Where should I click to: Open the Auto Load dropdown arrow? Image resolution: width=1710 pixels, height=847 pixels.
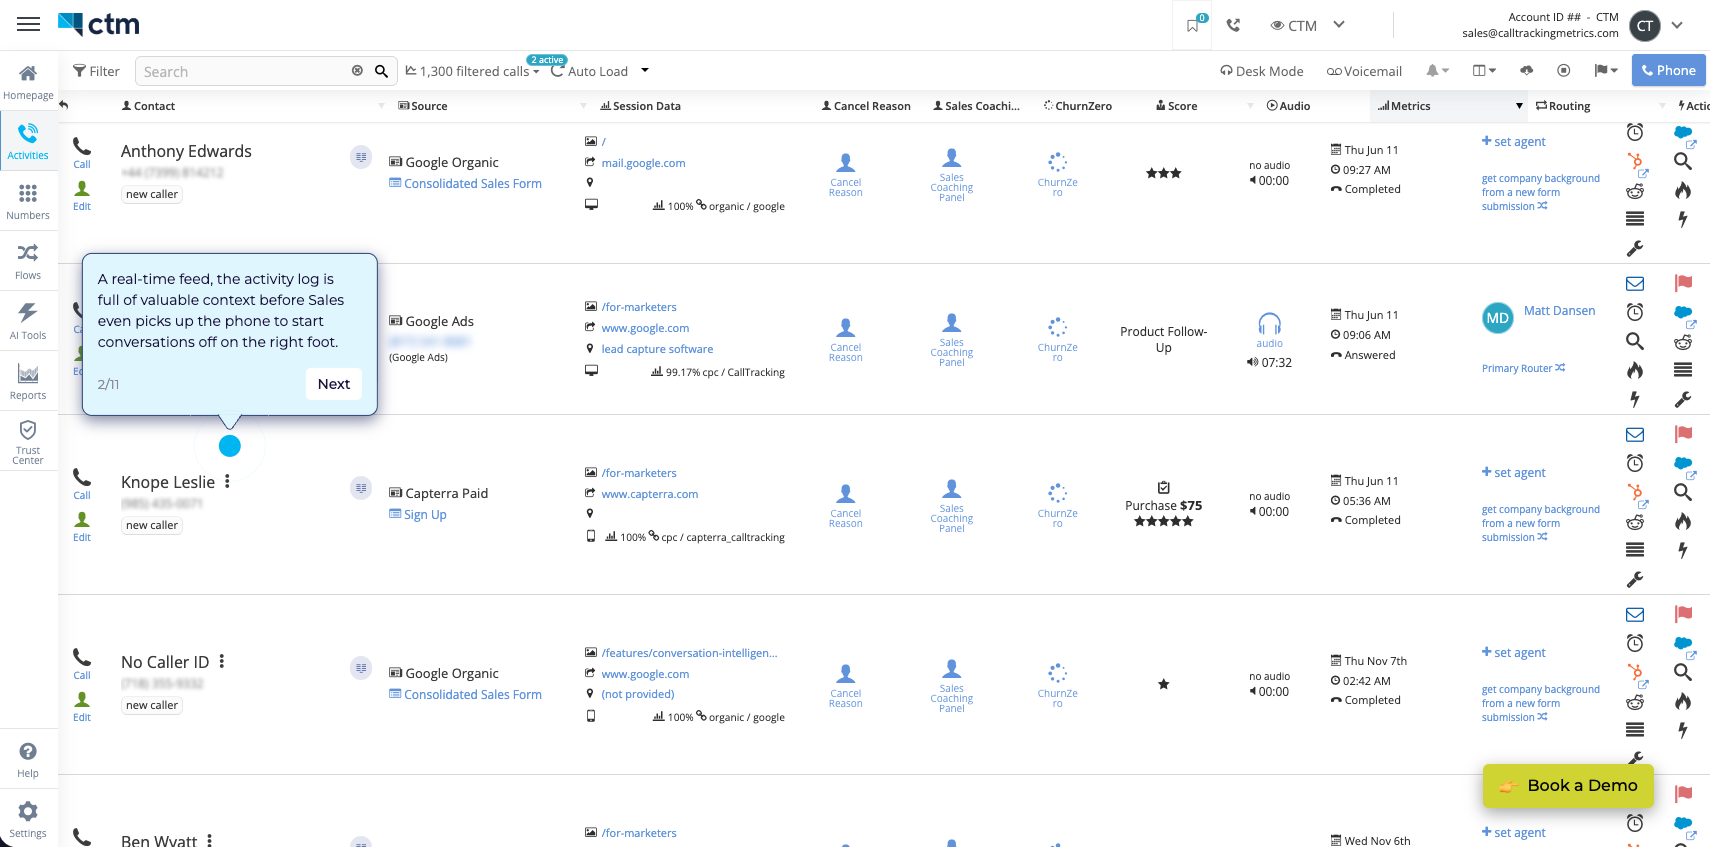click(645, 70)
